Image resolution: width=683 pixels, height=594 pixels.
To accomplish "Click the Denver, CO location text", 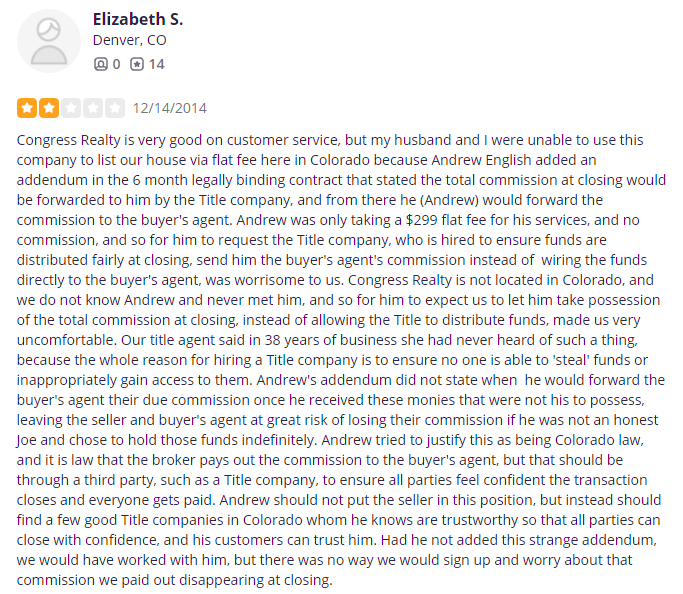I will click(130, 41).
